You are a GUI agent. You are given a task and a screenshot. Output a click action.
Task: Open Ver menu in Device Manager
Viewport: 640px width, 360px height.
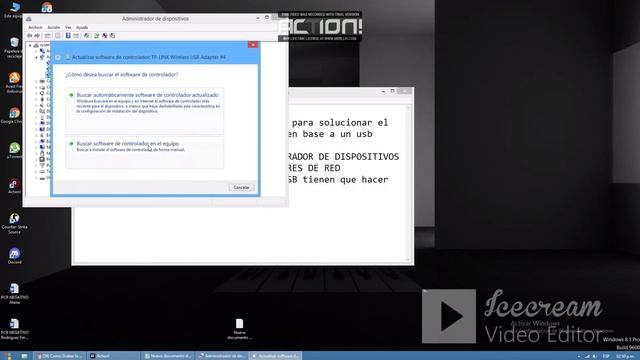click(x=68, y=27)
